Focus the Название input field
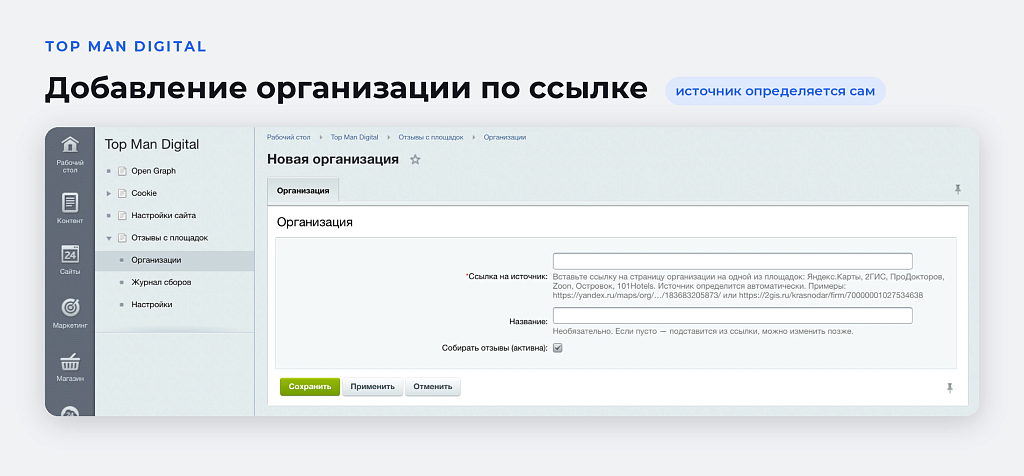This screenshot has height=476, width=1024. (x=733, y=316)
